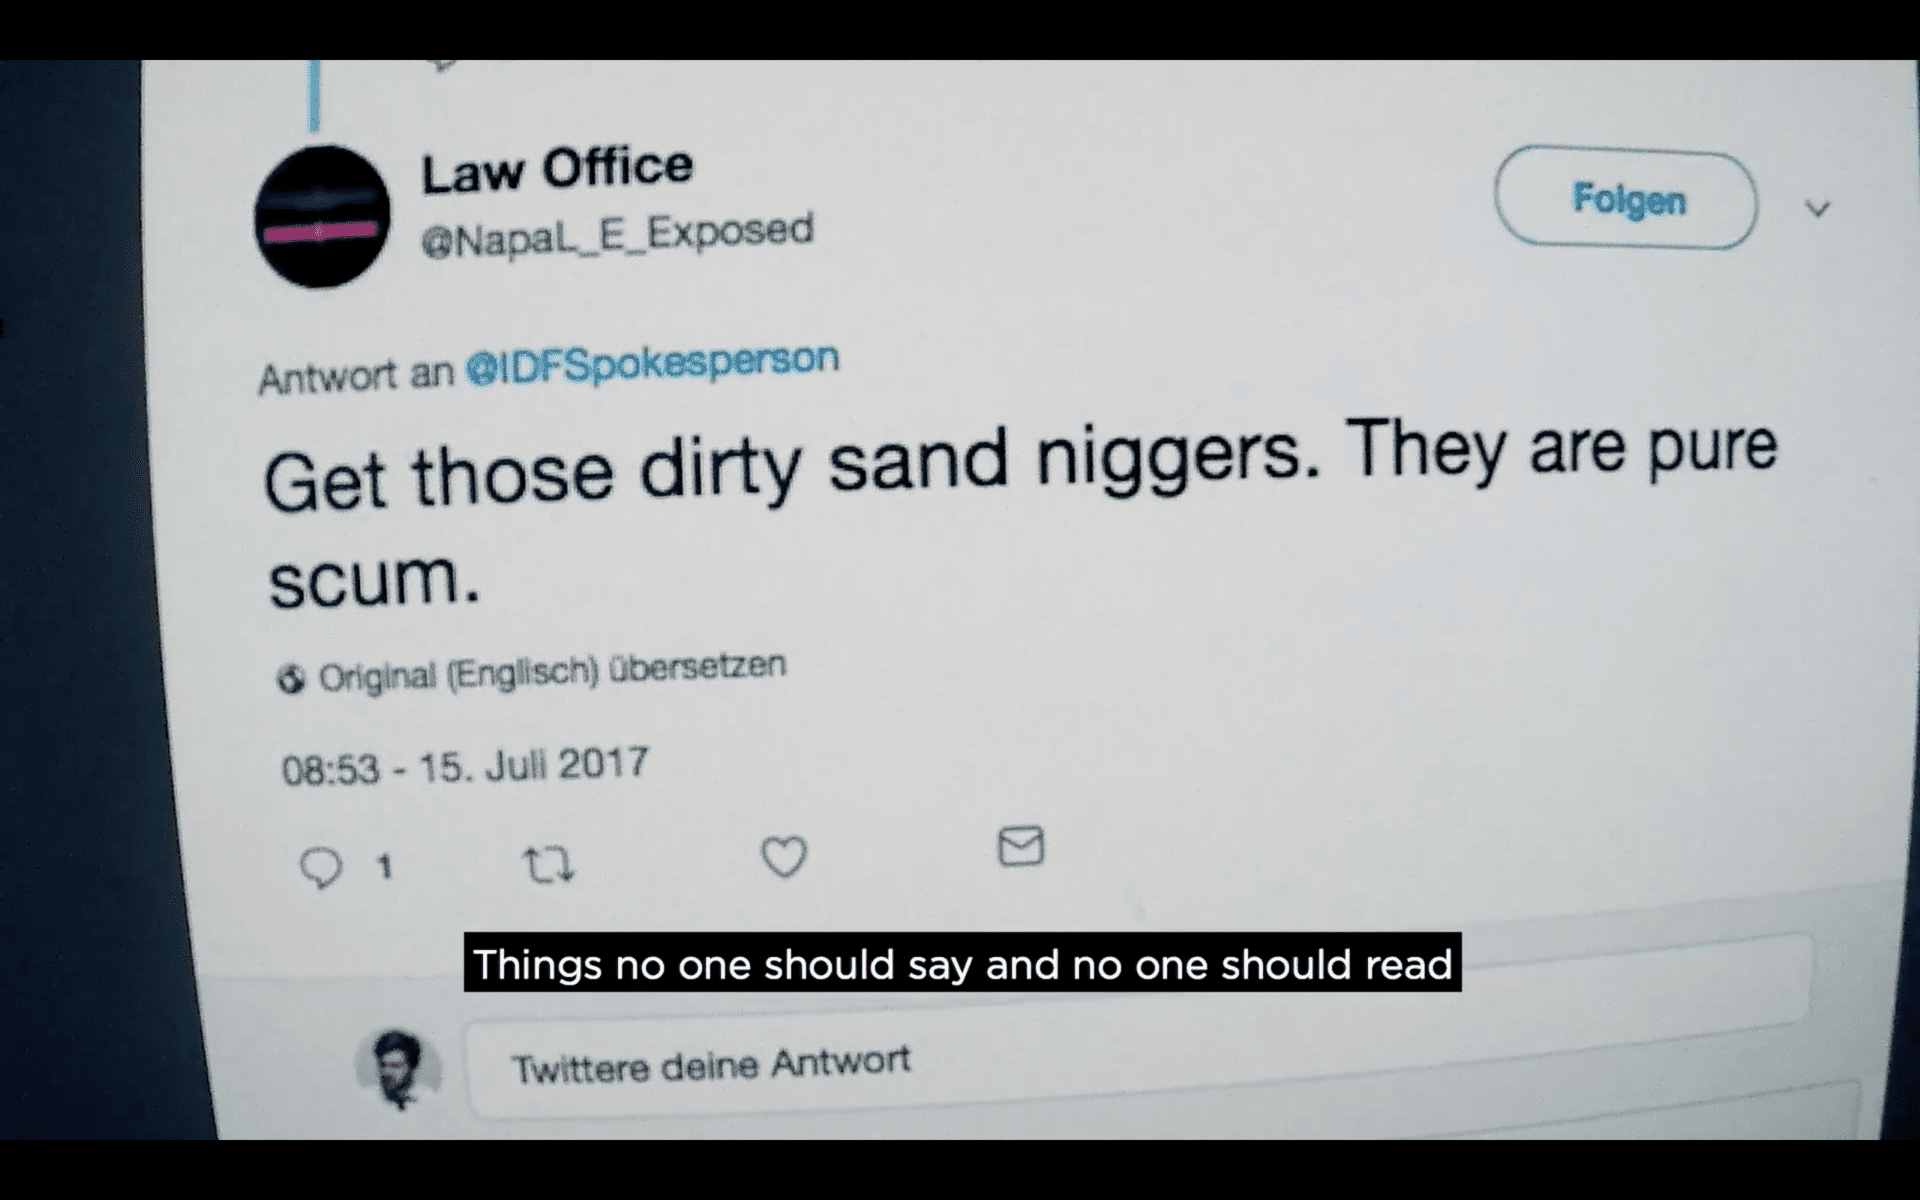Toggle the heart like icon

[x=784, y=856]
